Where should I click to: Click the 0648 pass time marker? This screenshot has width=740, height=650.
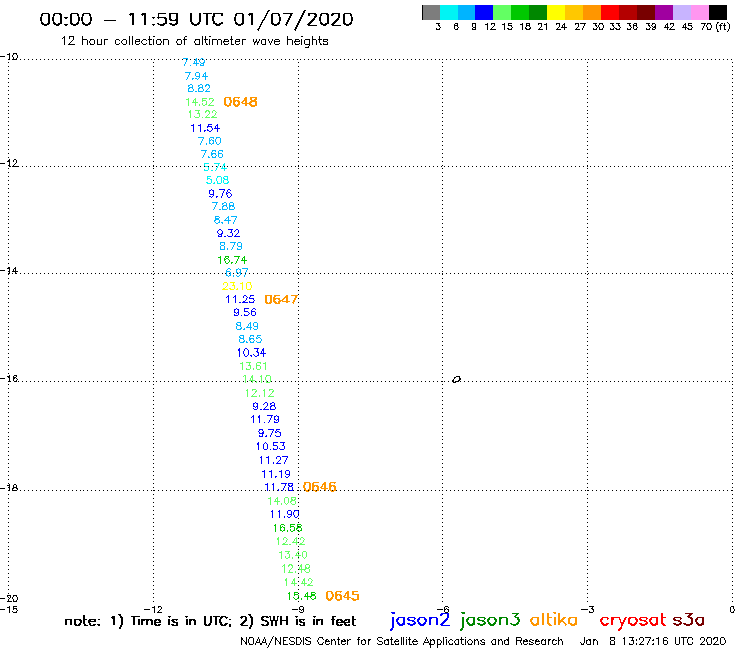pos(240,102)
